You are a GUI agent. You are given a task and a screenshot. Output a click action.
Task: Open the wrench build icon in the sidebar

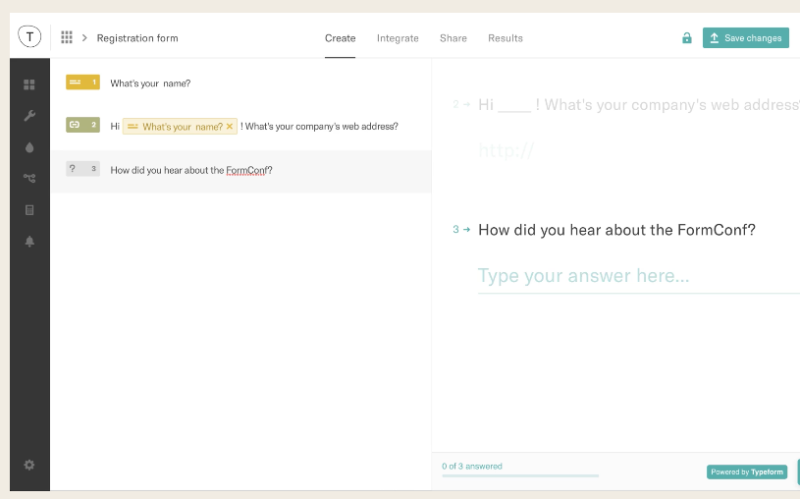(x=29, y=116)
